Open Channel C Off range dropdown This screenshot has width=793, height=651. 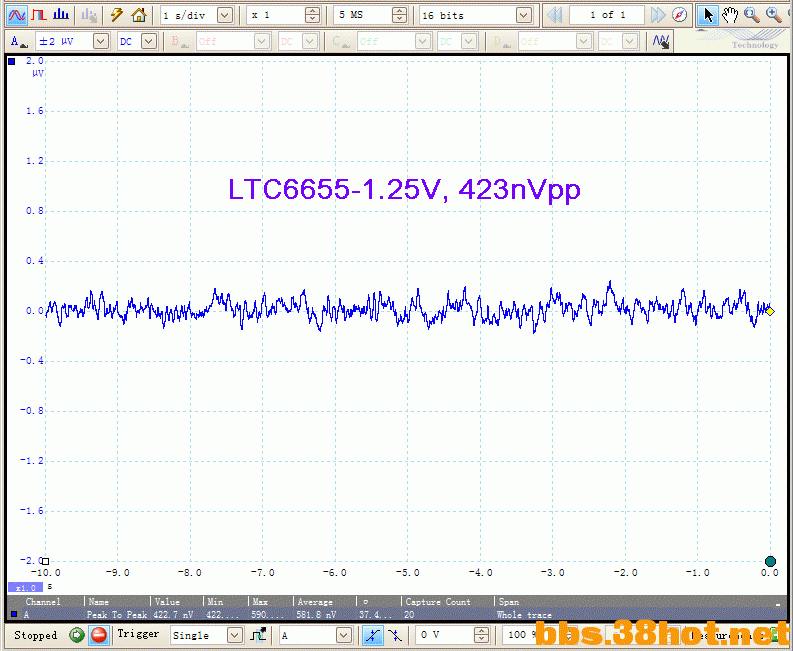pos(423,41)
